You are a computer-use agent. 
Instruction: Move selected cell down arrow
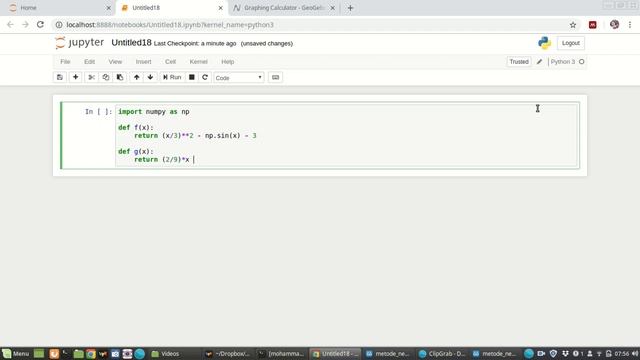click(150, 77)
